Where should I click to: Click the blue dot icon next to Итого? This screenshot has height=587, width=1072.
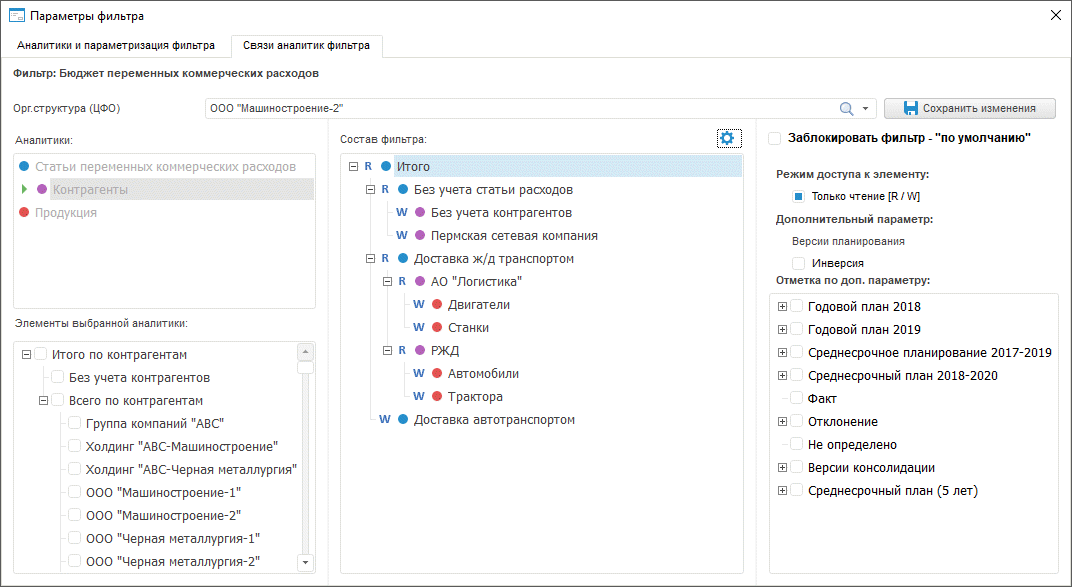(x=385, y=167)
